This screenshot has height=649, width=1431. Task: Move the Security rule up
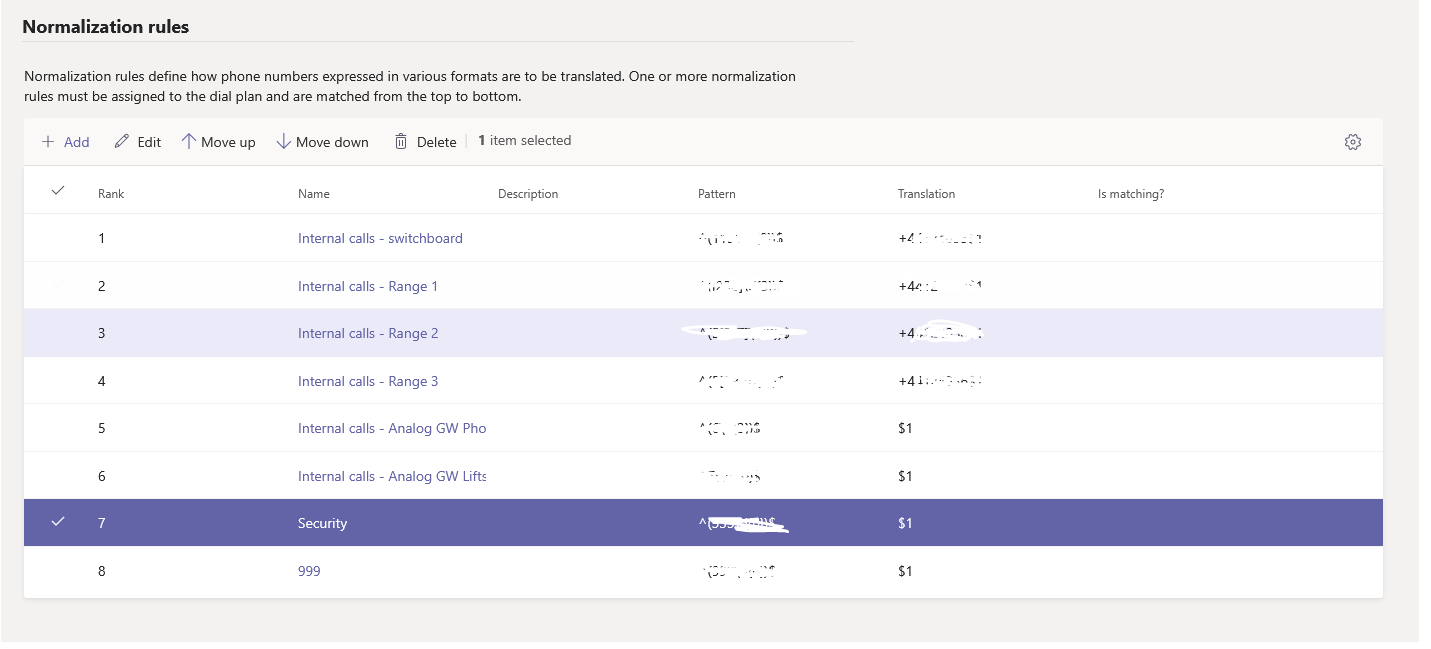[218, 141]
